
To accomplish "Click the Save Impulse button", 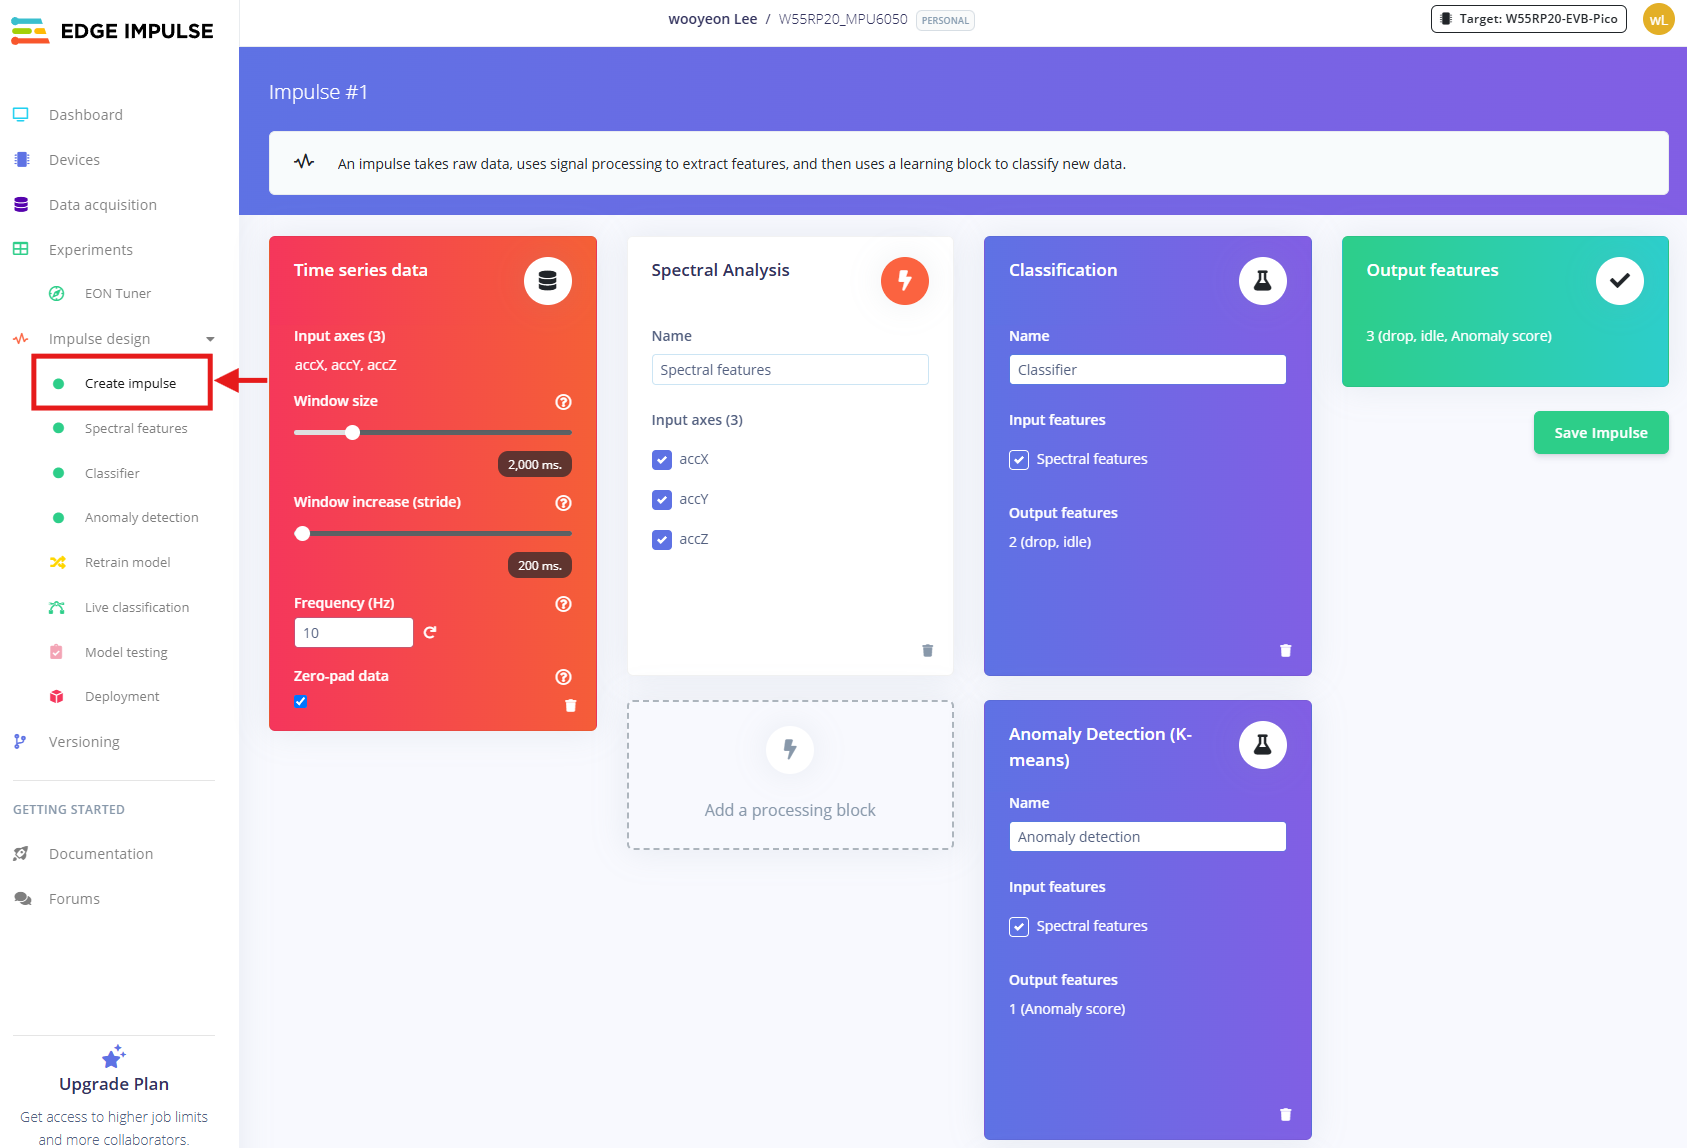I will [x=1600, y=433].
